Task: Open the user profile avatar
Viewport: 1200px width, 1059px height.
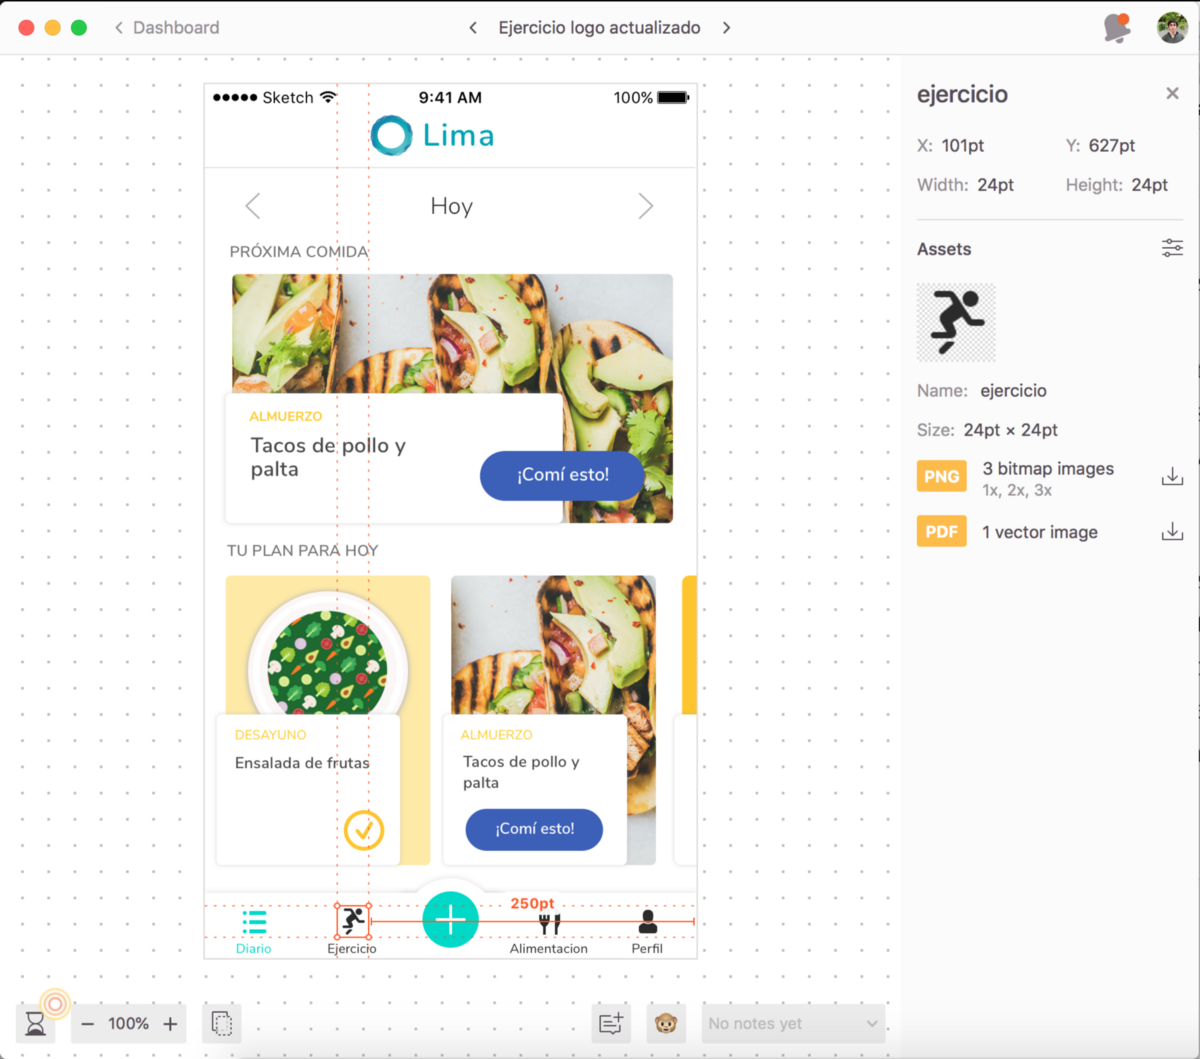Action: (x=1172, y=28)
